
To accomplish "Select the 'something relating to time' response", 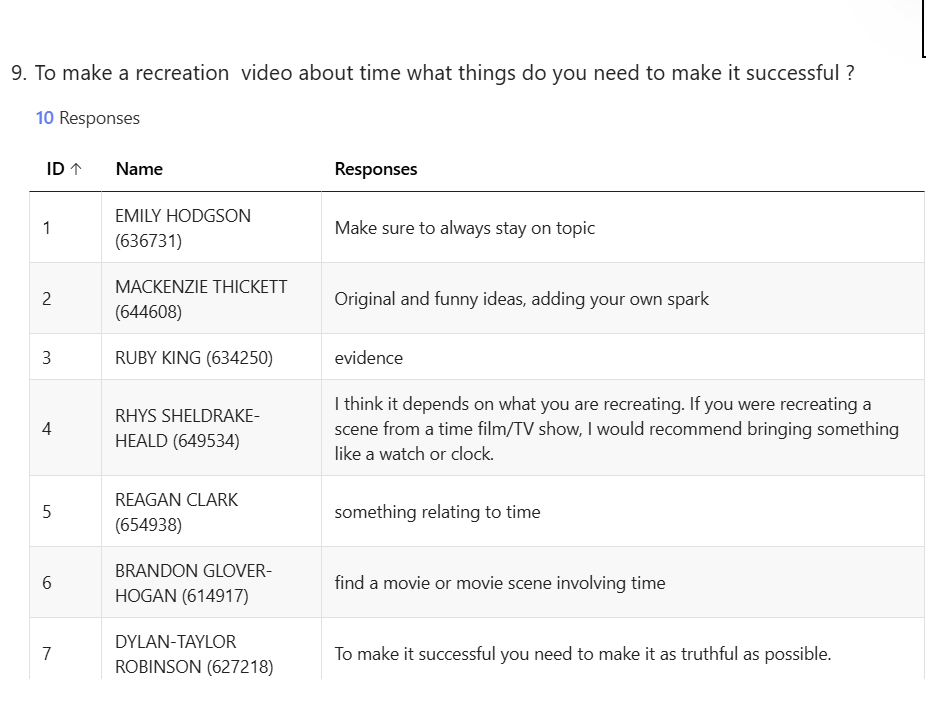I will pyautogui.click(x=437, y=511).
